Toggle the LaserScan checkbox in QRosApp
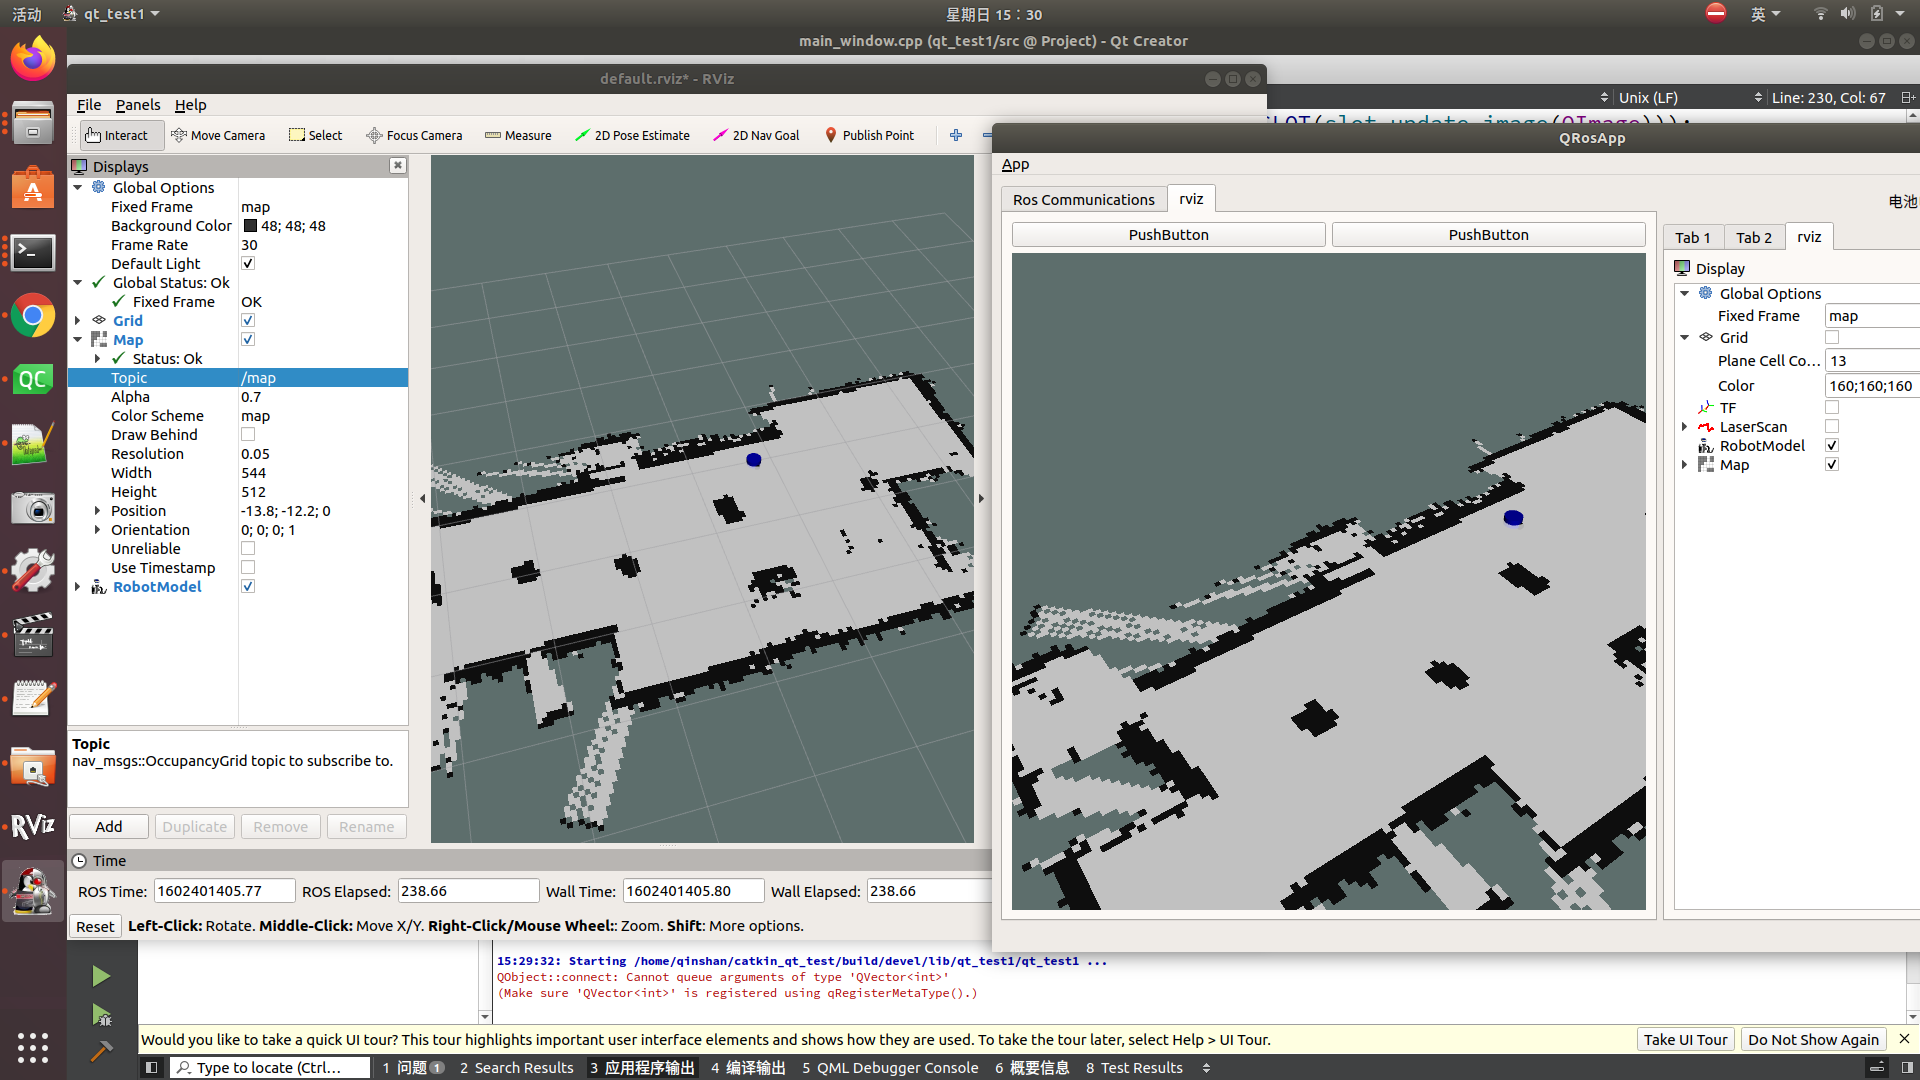Image resolution: width=1920 pixels, height=1080 pixels. (x=1832, y=427)
